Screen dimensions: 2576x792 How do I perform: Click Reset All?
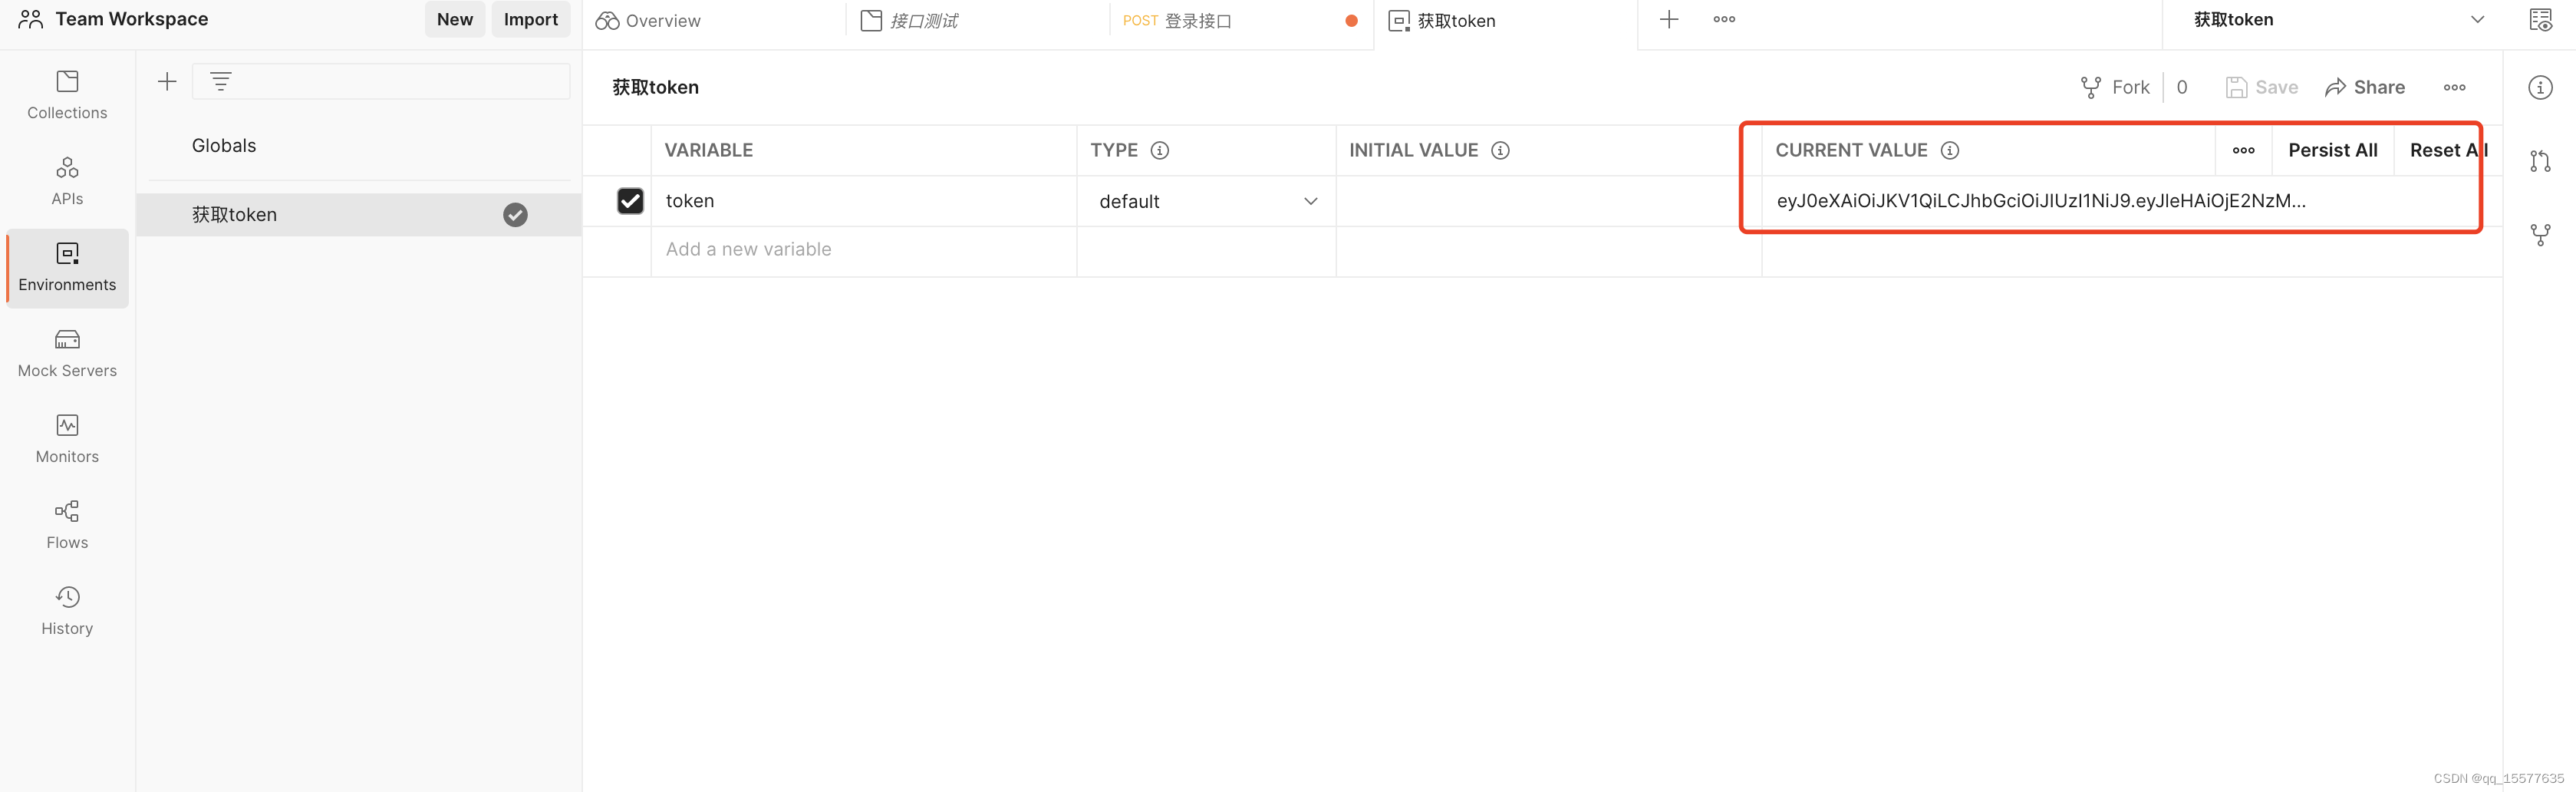2446,150
